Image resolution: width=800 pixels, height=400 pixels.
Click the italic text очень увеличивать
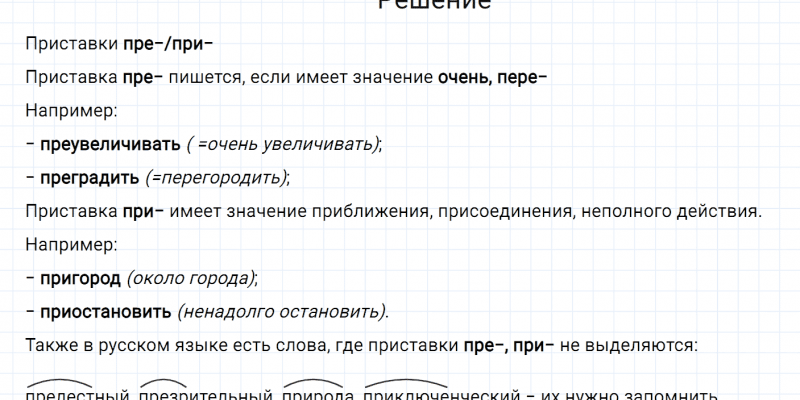pos(288,144)
